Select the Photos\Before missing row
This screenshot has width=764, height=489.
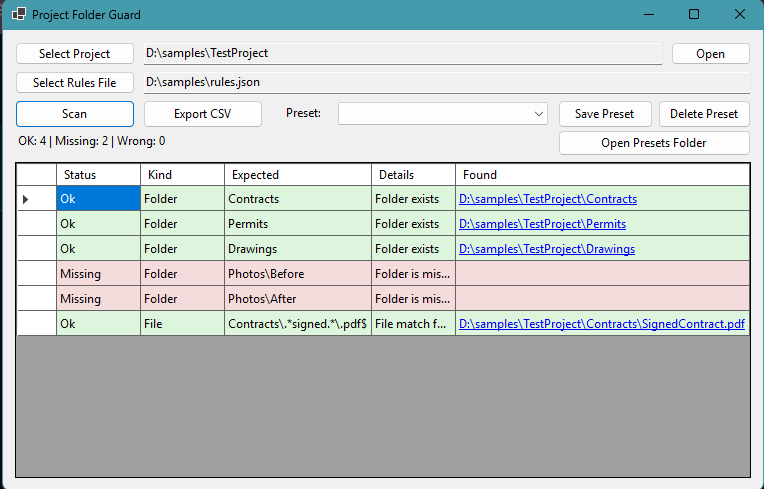point(265,274)
